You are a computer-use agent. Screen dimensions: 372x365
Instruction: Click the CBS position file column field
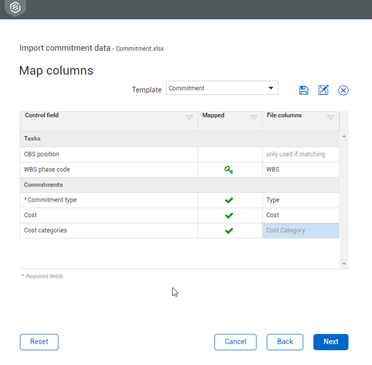click(x=301, y=154)
